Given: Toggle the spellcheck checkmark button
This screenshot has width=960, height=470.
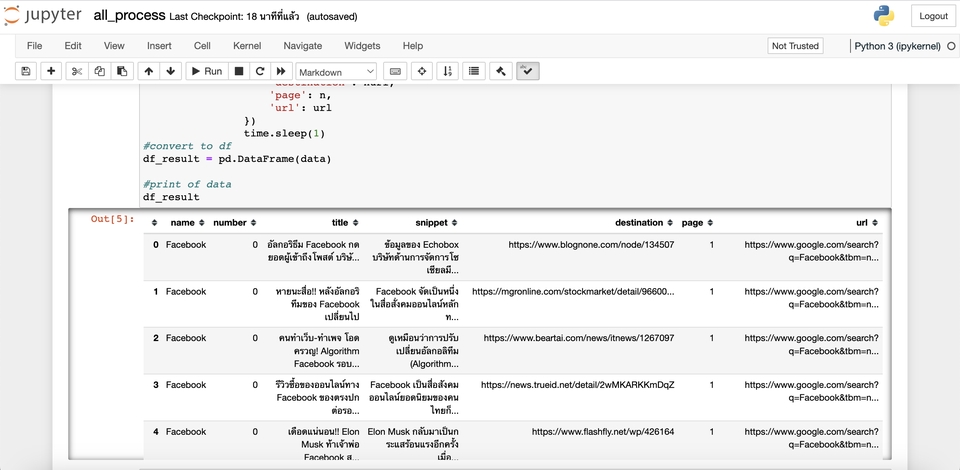Looking at the screenshot, I should pos(528,71).
